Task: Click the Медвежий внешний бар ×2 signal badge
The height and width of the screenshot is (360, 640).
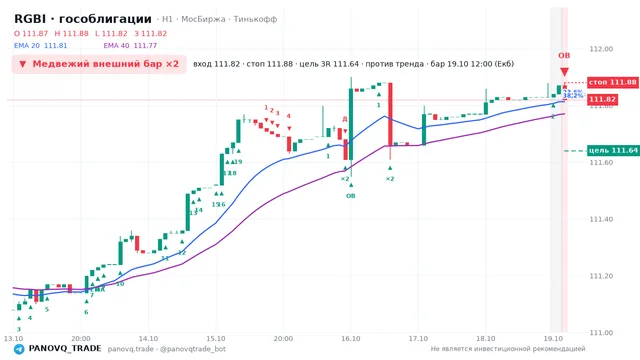Action: tap(99, 64)
